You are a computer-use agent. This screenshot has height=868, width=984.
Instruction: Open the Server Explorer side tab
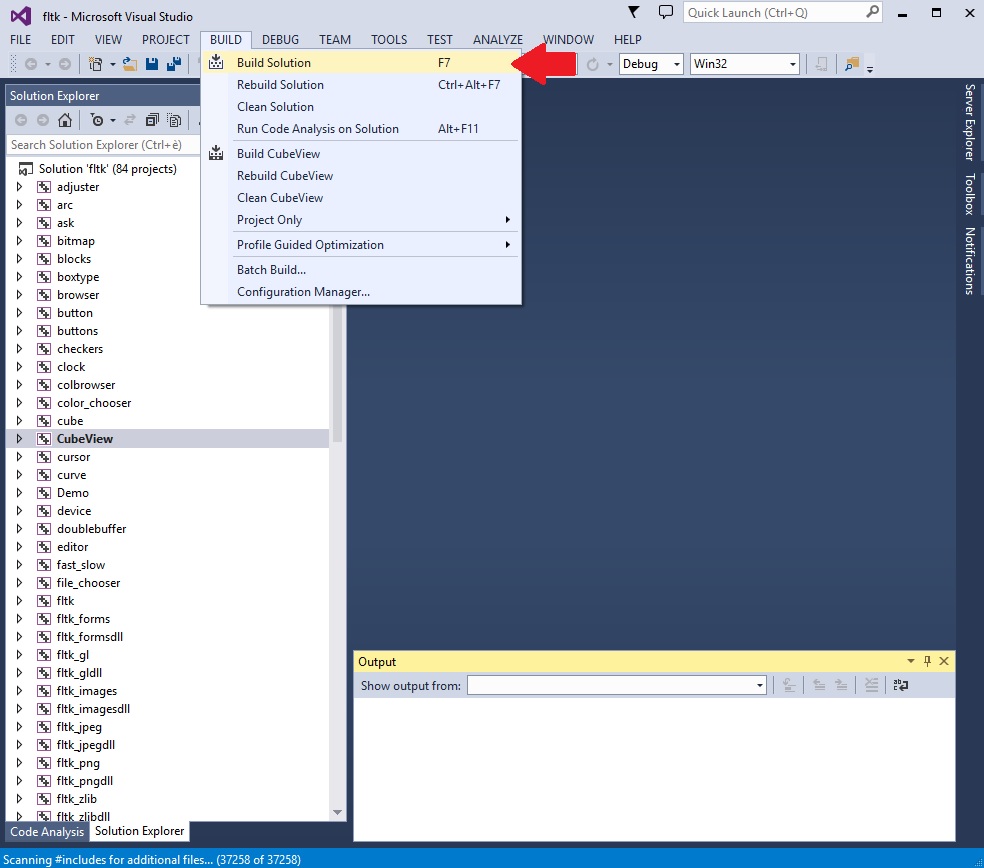tap(970, 122)
